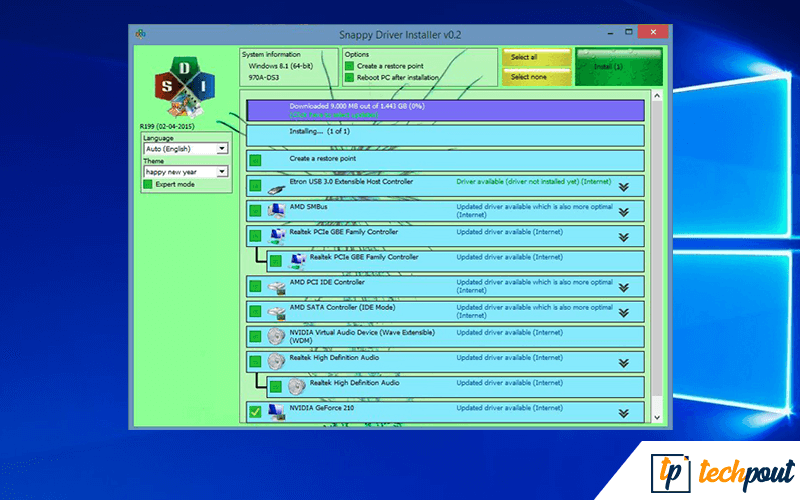Click the purple download progress bar
The height and width of the screenshot is (500, 800).
pos(444,110)
